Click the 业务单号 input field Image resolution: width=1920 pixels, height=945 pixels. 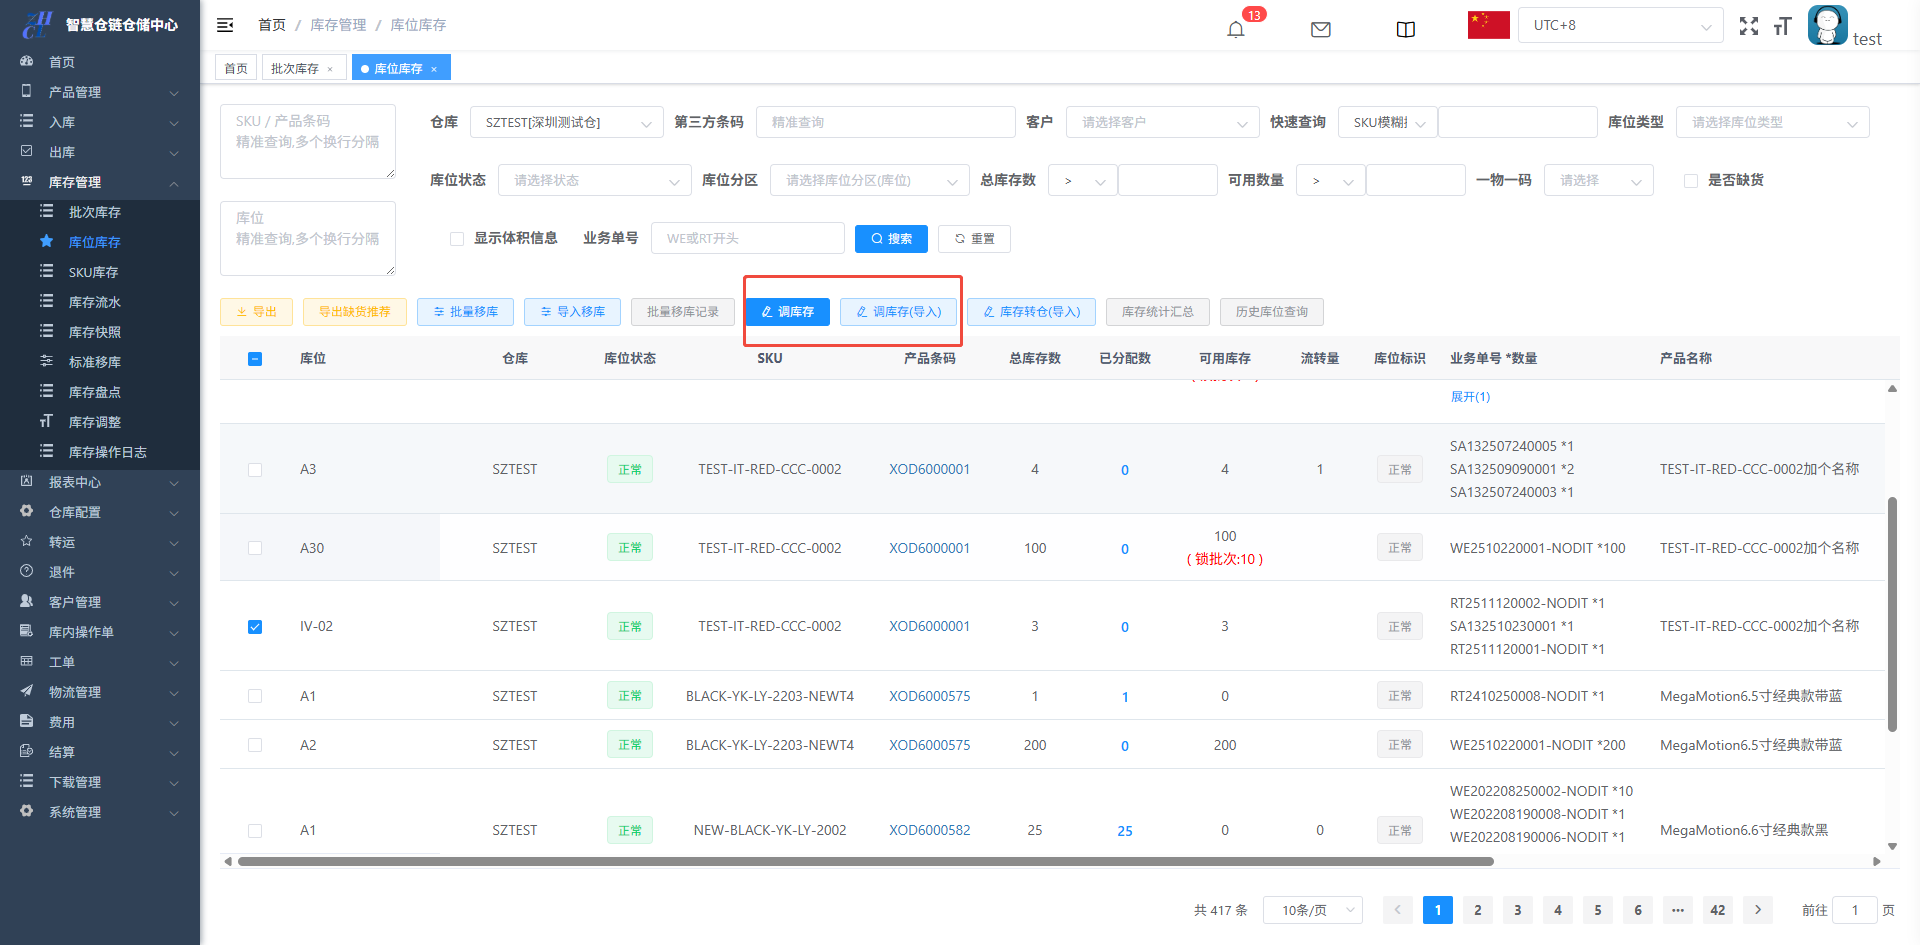click(747, 239)
